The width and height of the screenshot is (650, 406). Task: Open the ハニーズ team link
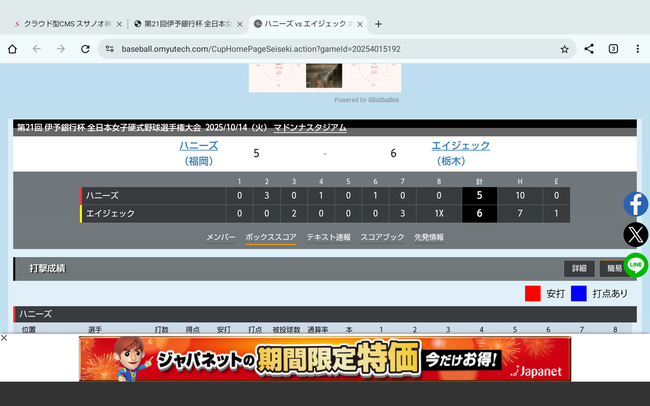[x=199, y=146]
